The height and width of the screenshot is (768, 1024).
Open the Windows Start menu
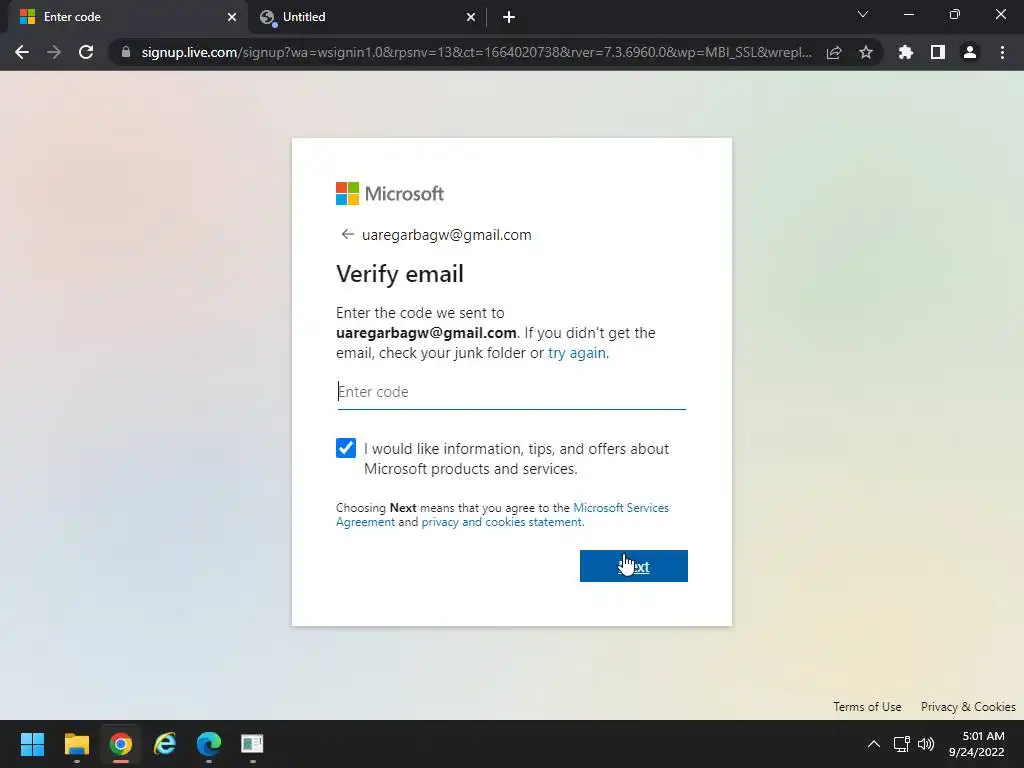[32, 744]
